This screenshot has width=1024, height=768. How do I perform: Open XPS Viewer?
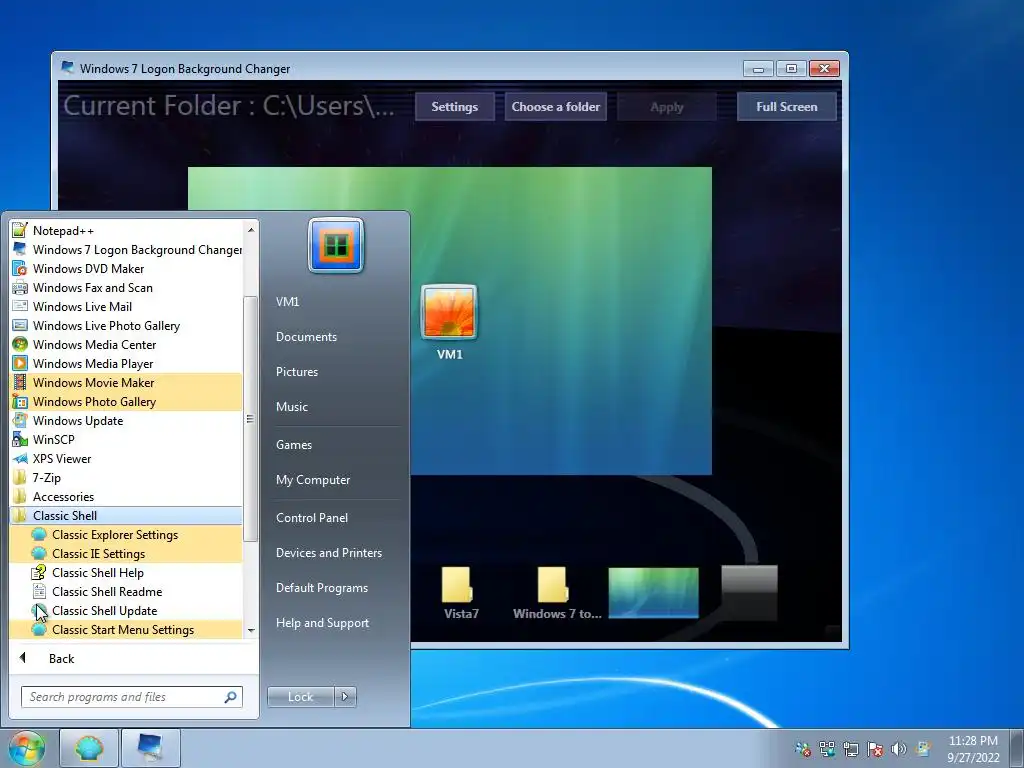[x=126, y=458]
